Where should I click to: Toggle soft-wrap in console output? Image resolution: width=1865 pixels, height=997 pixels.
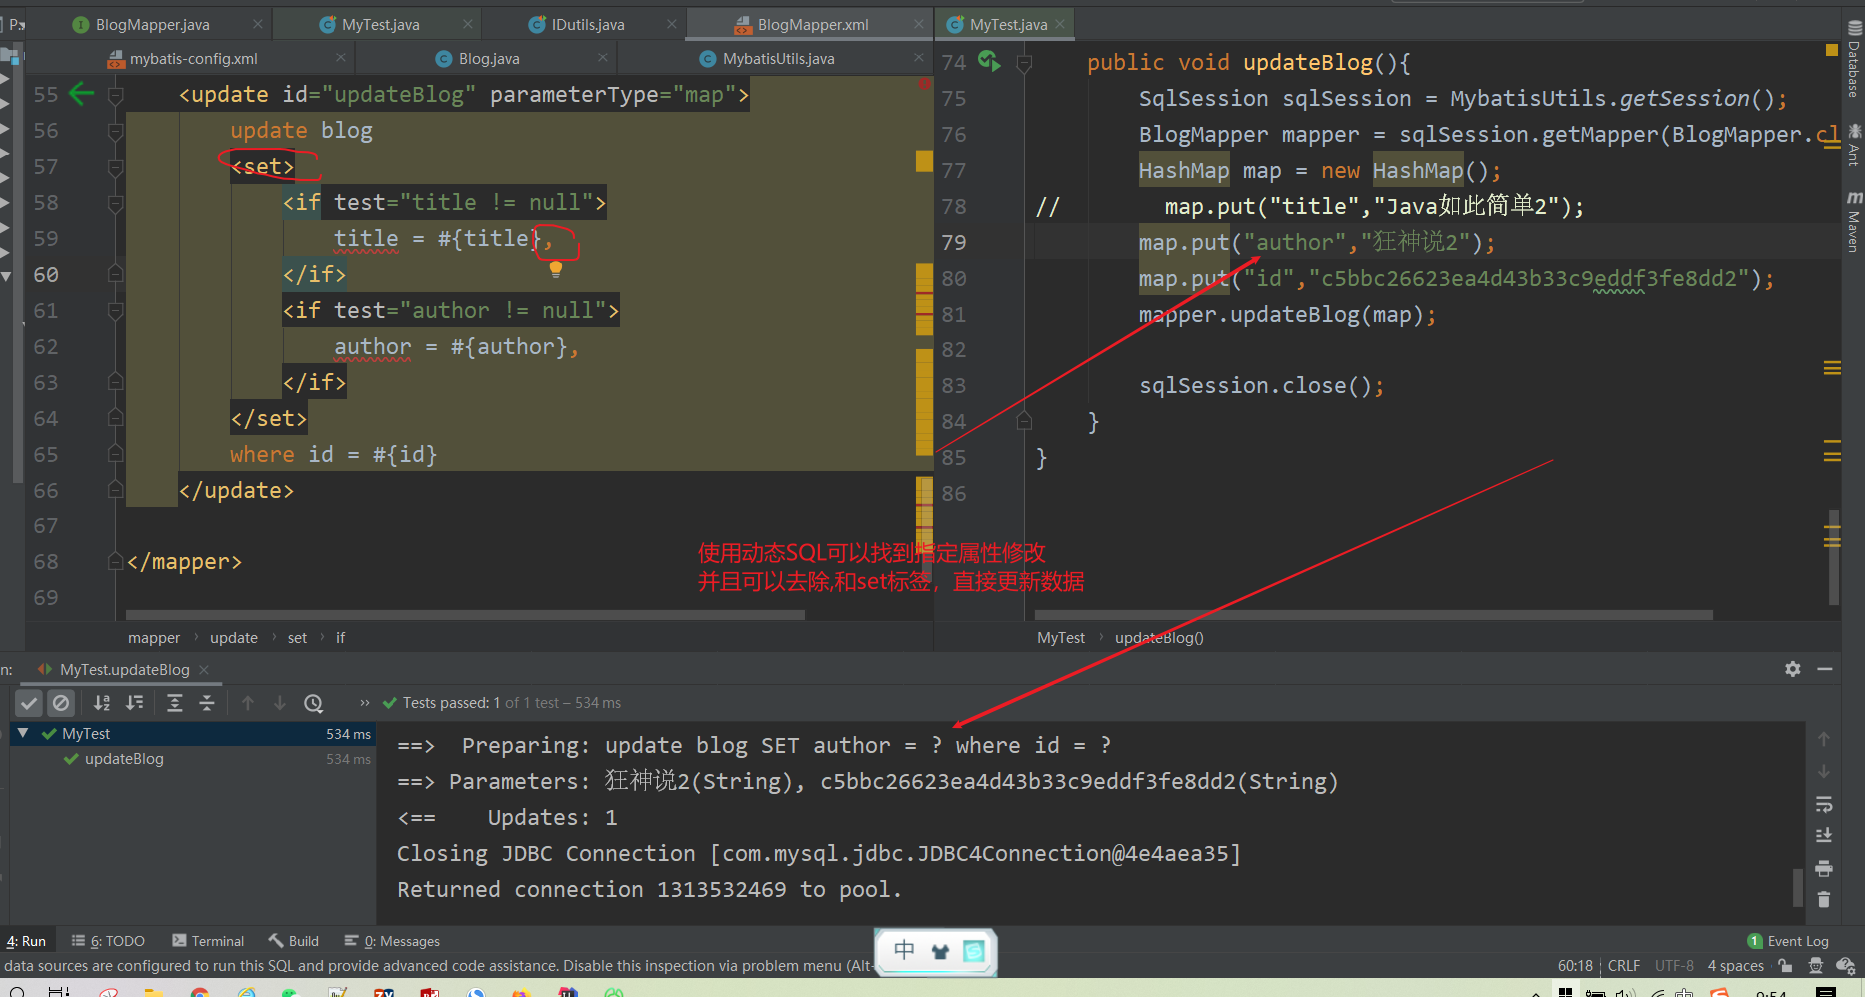(x=1824, y=804)
